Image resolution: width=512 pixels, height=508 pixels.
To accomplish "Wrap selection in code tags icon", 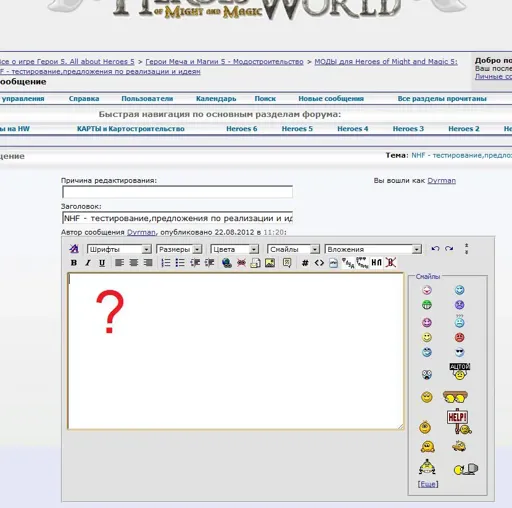I will 319,263.
